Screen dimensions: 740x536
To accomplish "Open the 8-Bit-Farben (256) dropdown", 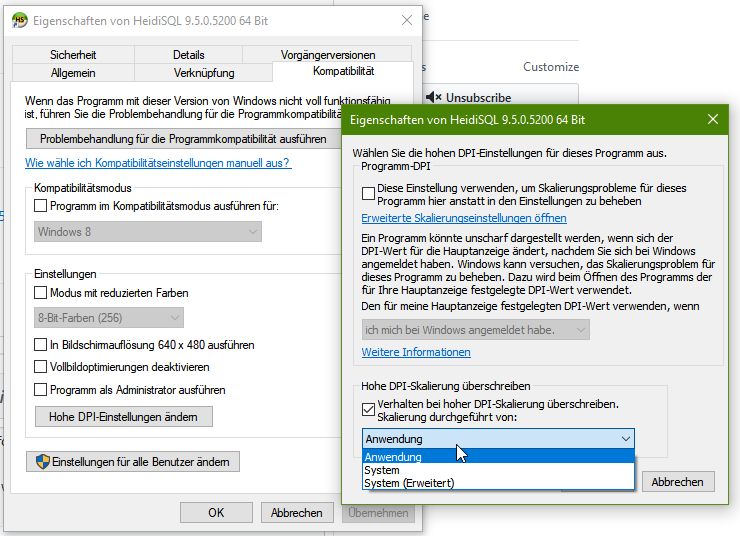I will click(109, 318).
